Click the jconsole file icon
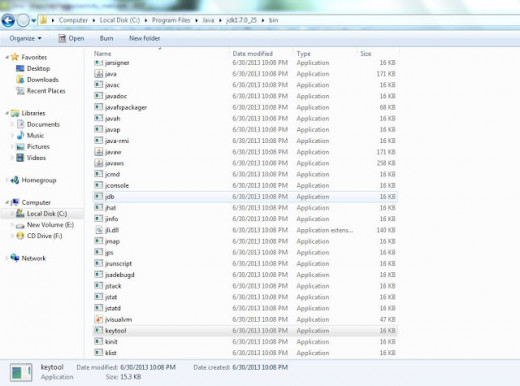520x386 pixels. point(98,185)
